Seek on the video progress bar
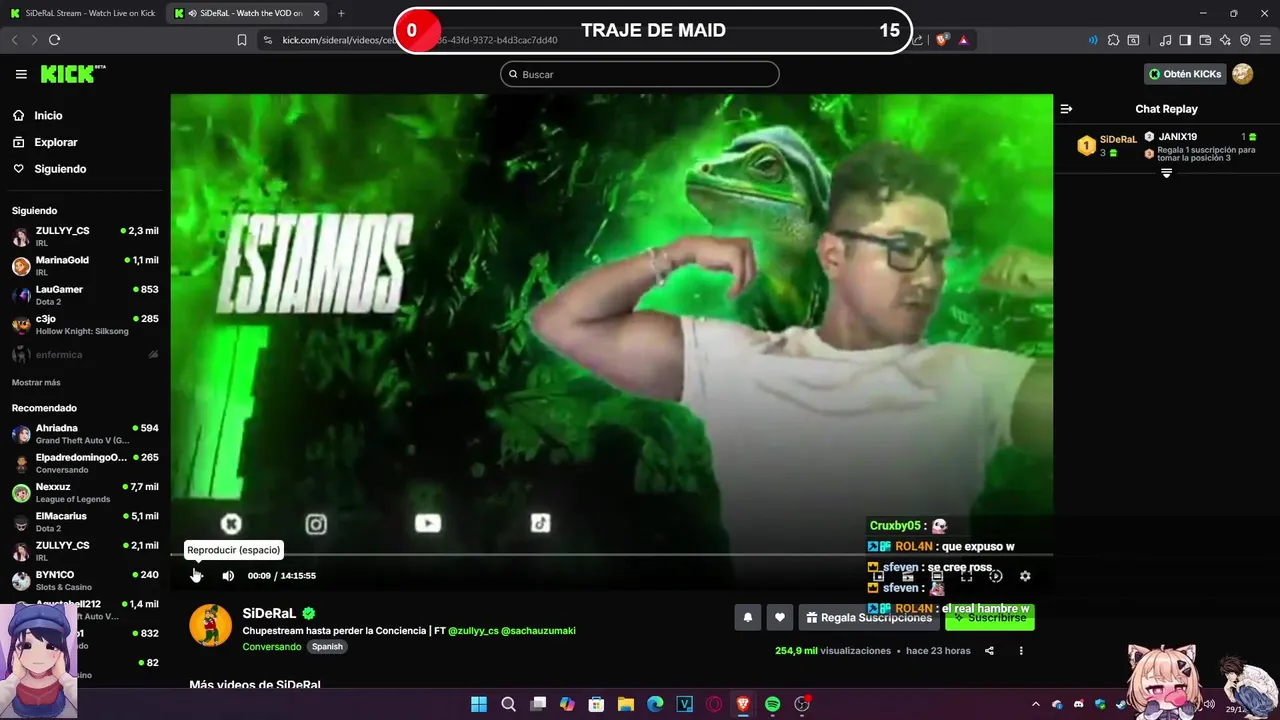The image size is (1280, 720). (x=611, y=554)
